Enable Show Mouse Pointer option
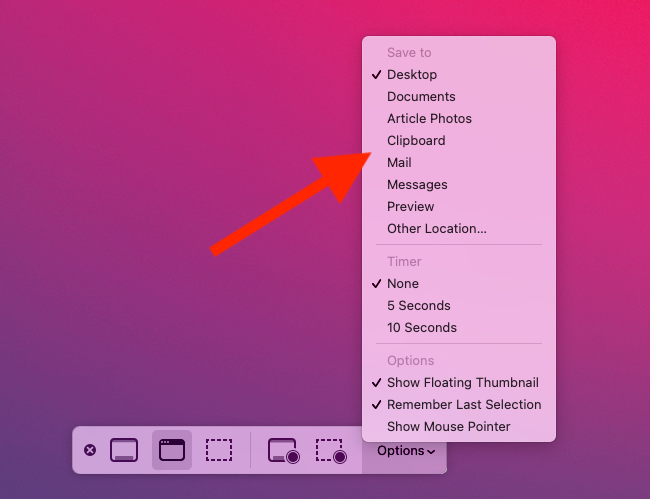Screen dimensions: 650x499 click(459, 426)
